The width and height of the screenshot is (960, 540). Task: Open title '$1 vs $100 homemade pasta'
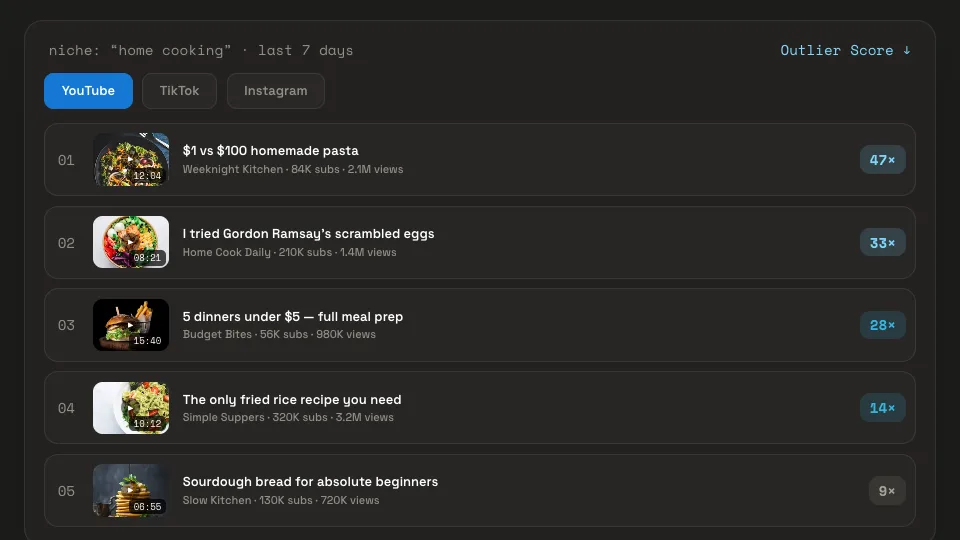tap(271, 151)
